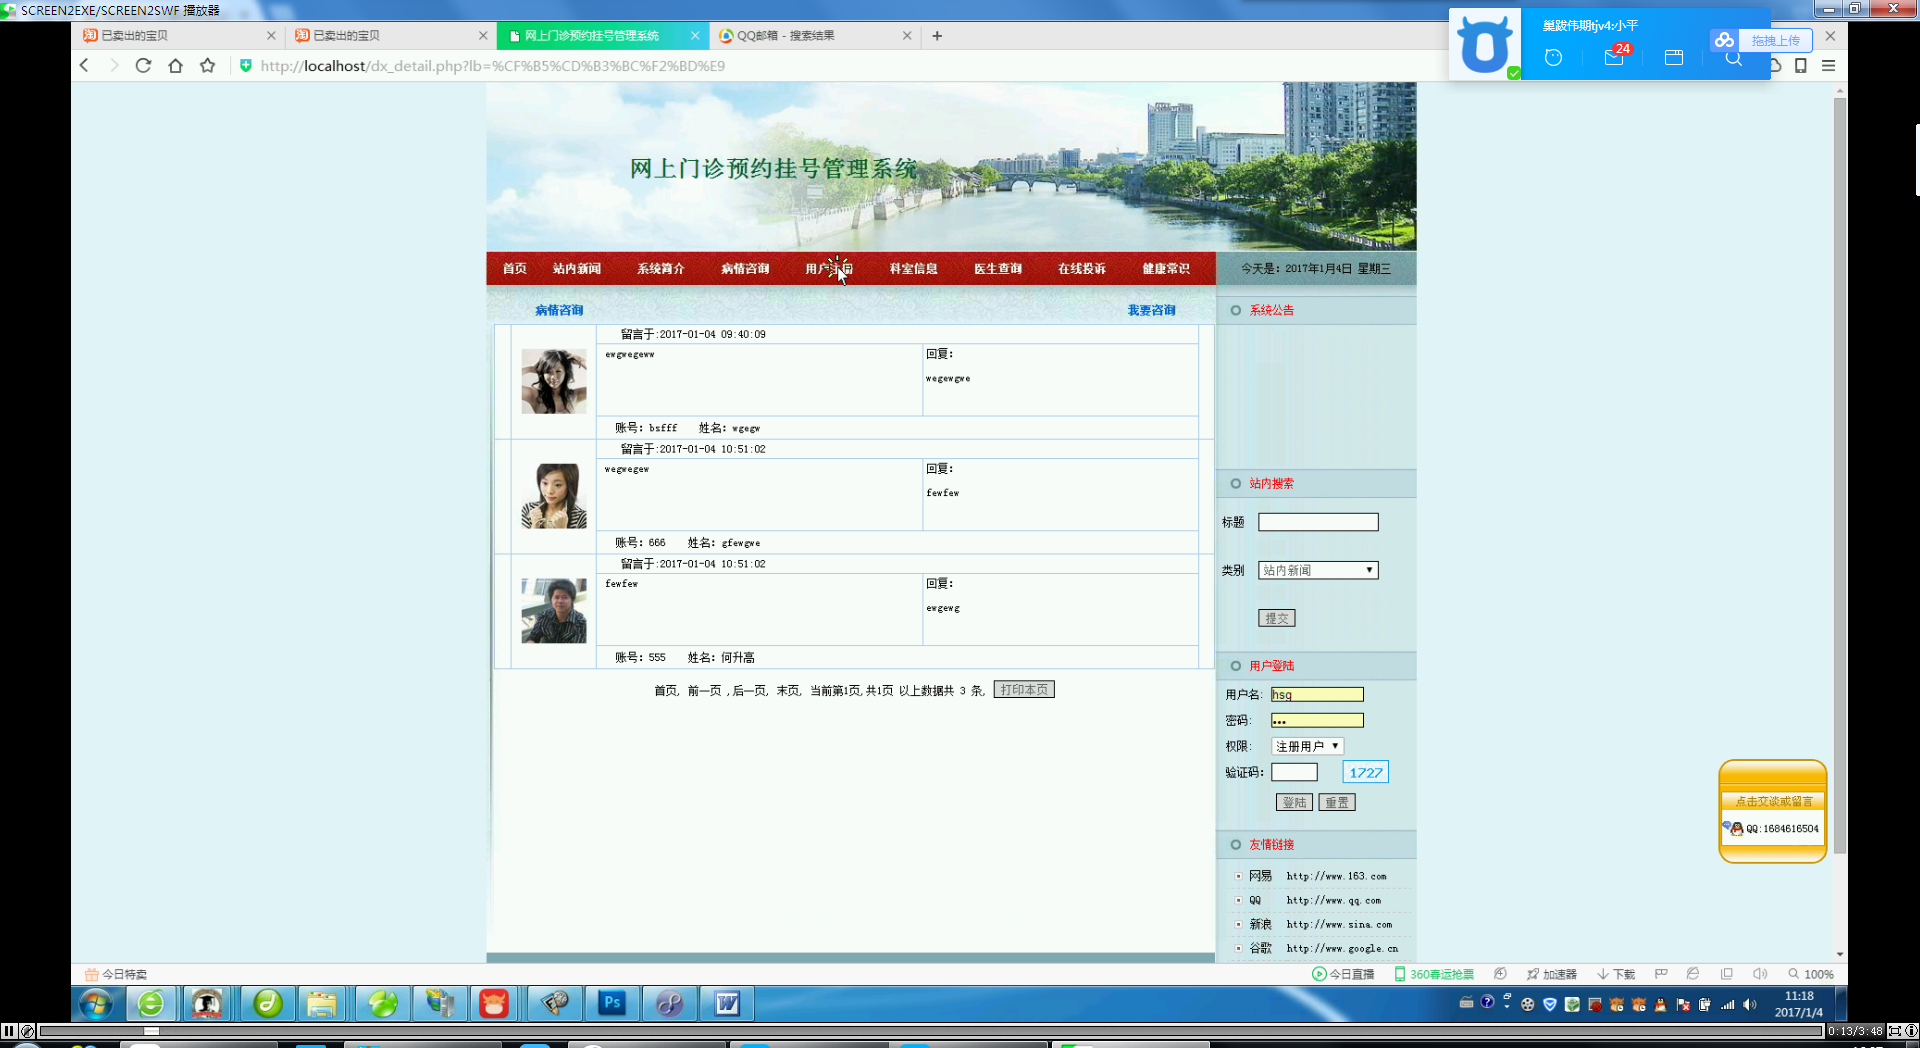Open the browser home page icon

(x=175, y=65)
